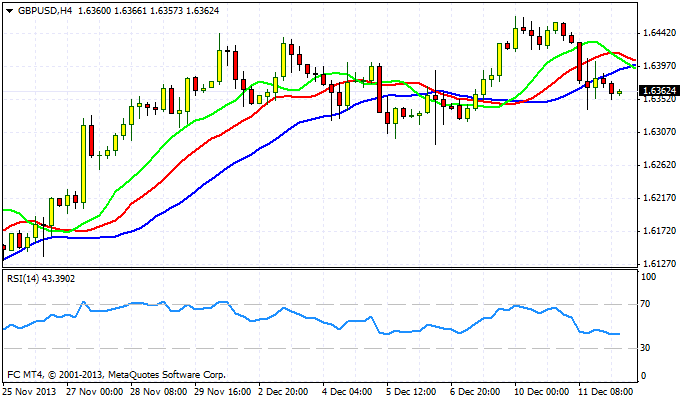Click the 27 Nov 00:00 time label
This screenshot has height=400, width=680.
pos(95,392)
